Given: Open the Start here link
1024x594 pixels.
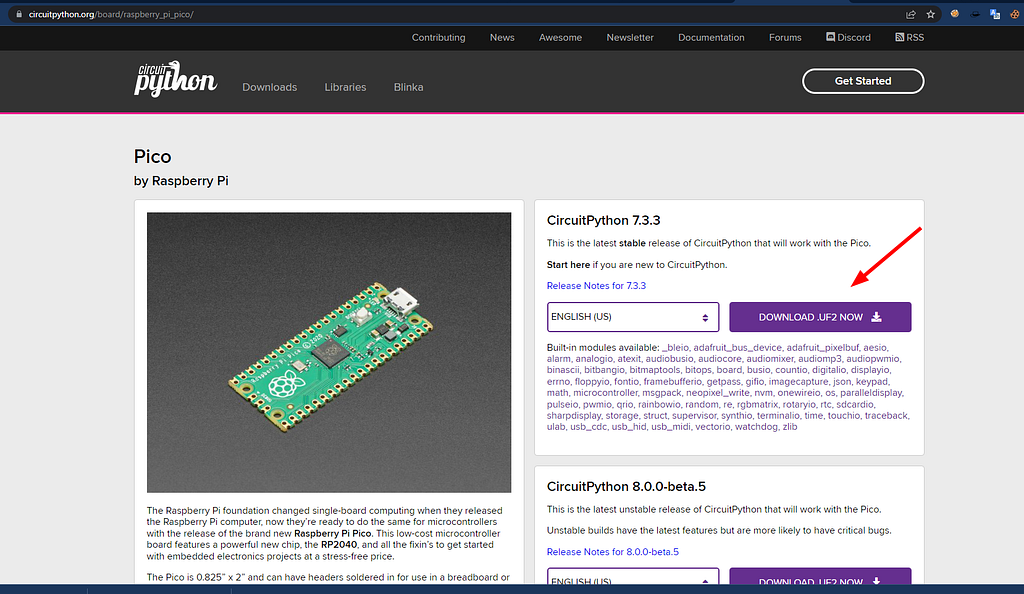Looking at the screenshot, I should (x=568, y=264).
